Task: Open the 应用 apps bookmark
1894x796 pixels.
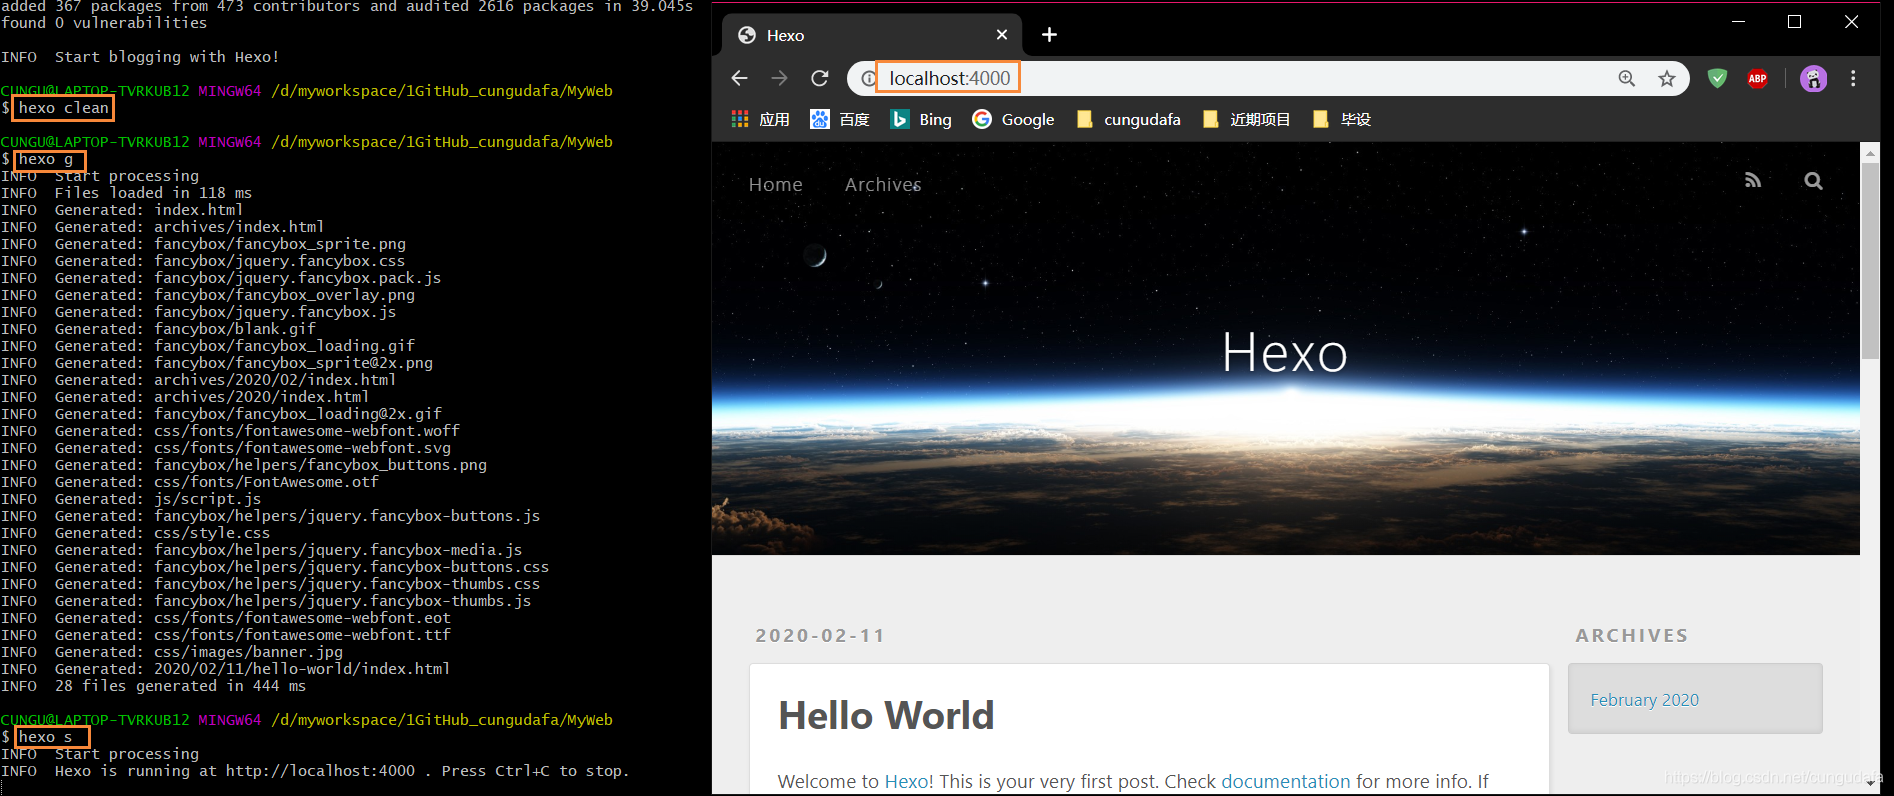Action: pos(760,119)
